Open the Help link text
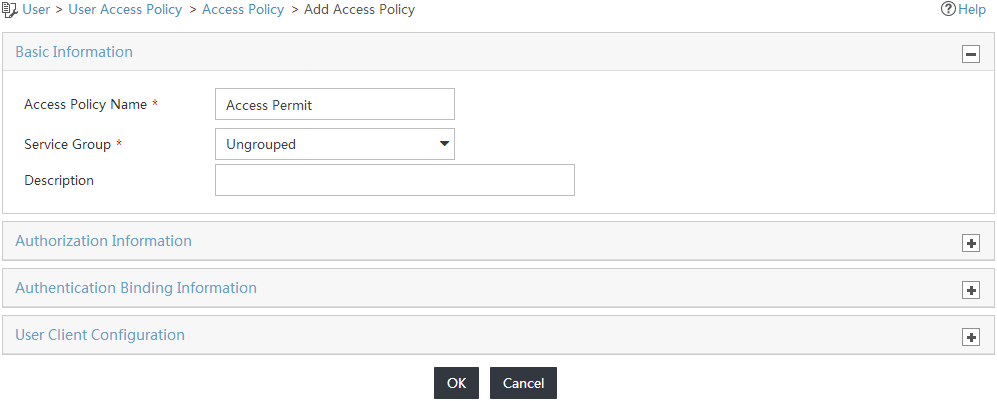Viewport: 997px width, 401px height. [x=972, y=10]
